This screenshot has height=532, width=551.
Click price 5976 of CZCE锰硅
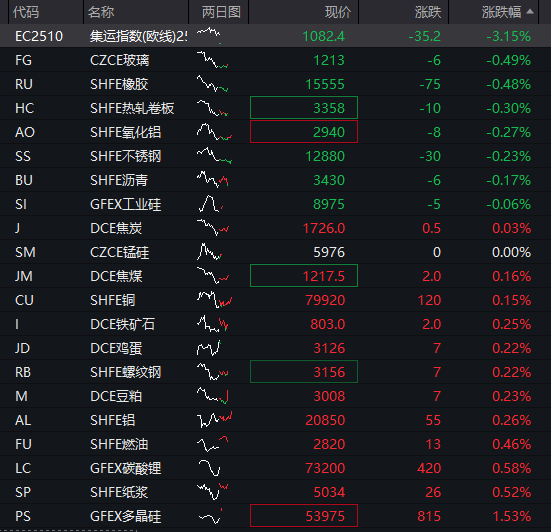click(329, 252)
